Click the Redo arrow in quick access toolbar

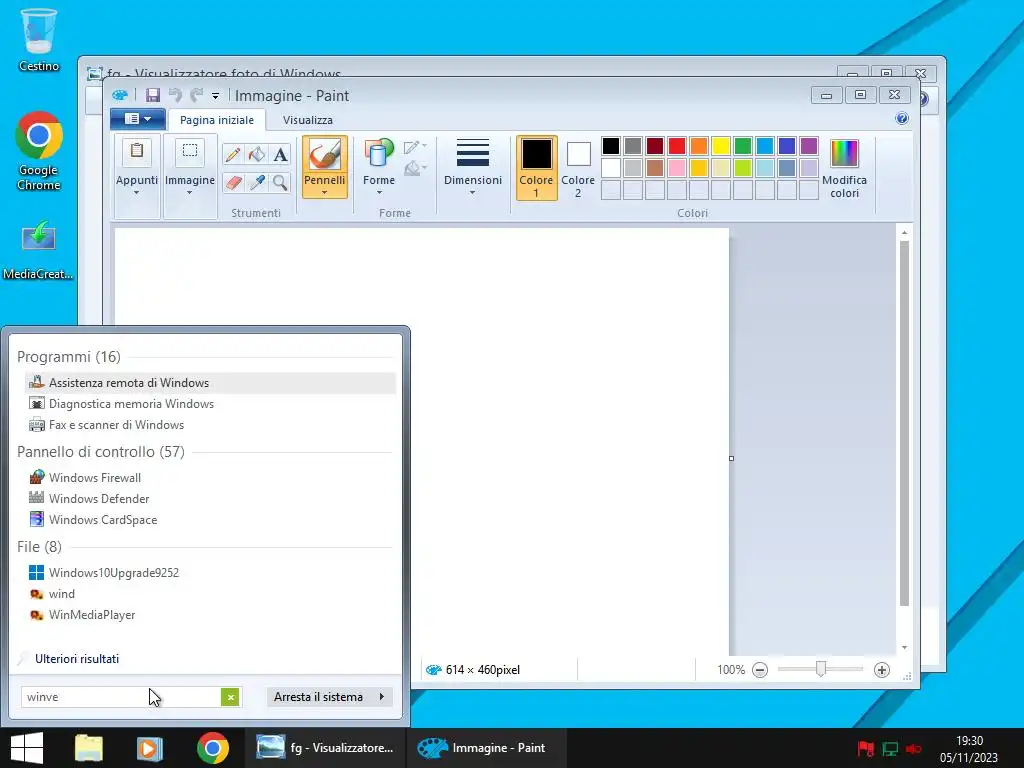click(x=197, y=95)
